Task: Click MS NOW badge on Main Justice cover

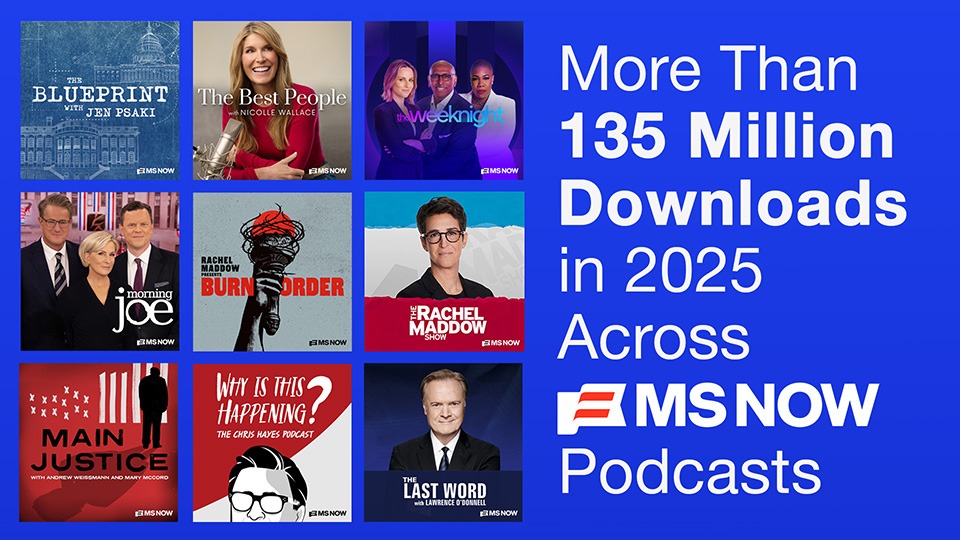Action: coord(155,513)
